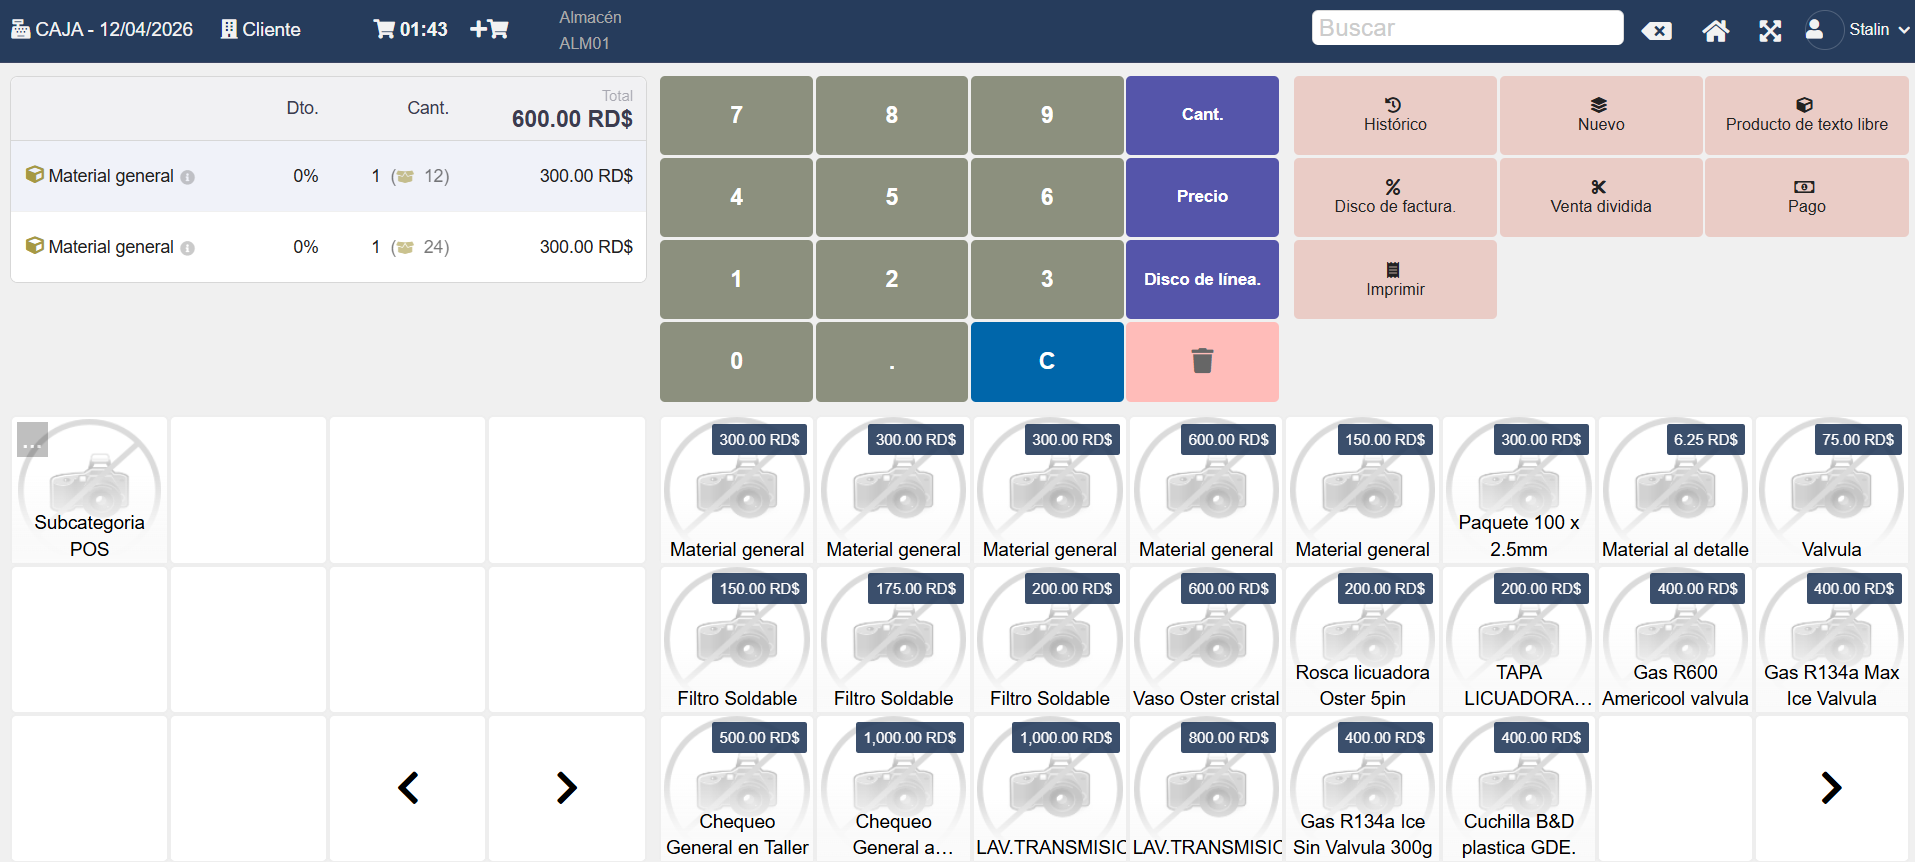The image size is (1915, 862).
Task: Ellipsis icon on Subcategoria POS tile
Action: pyautogui.click(x=32, y=440)
